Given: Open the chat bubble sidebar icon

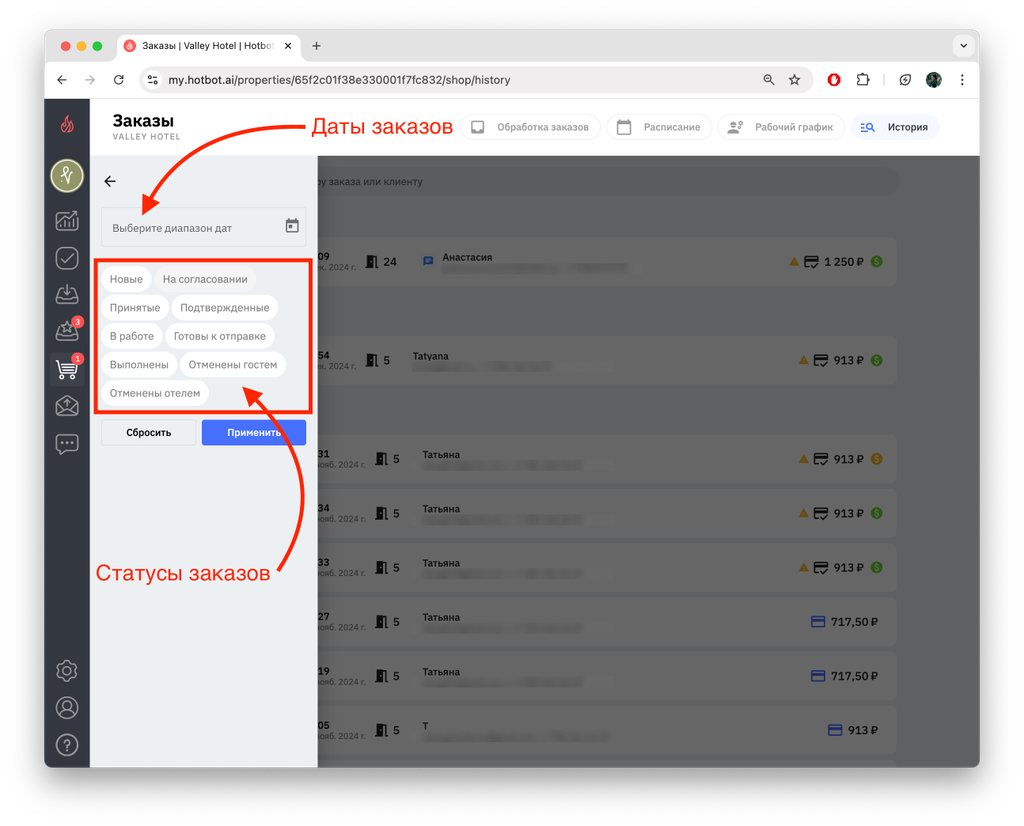Looking at the screenshot, I should tap(67, 445).
